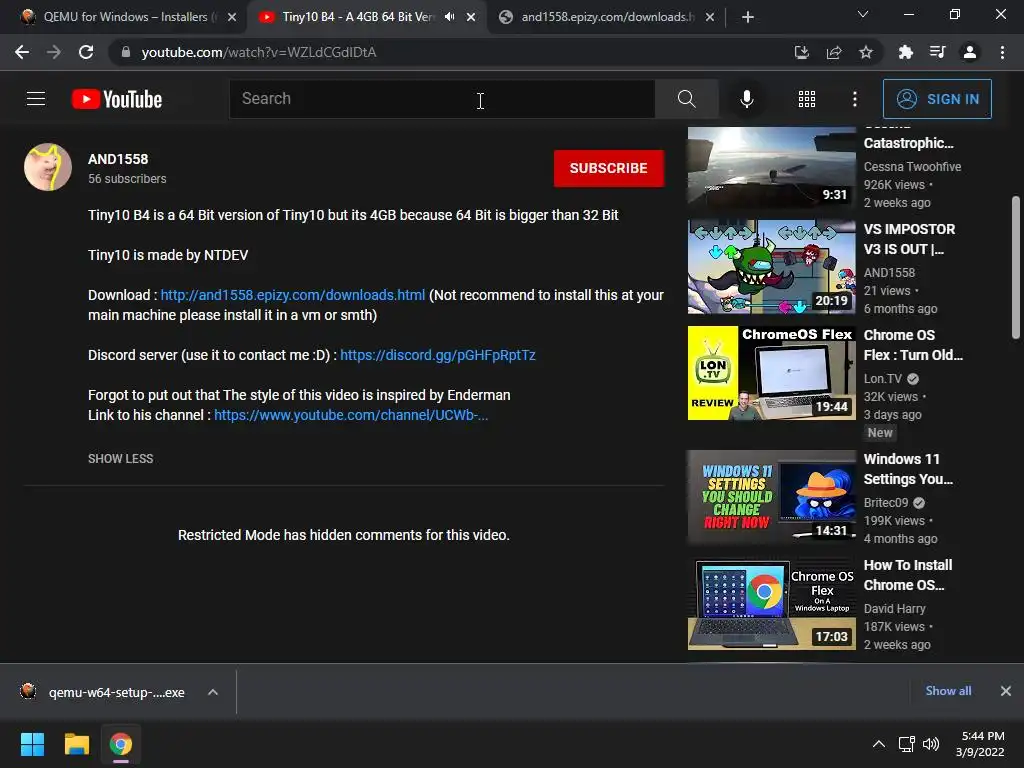Reload the current page
The height and width of the screenshot is (768, 1024).
pos(86,52)
